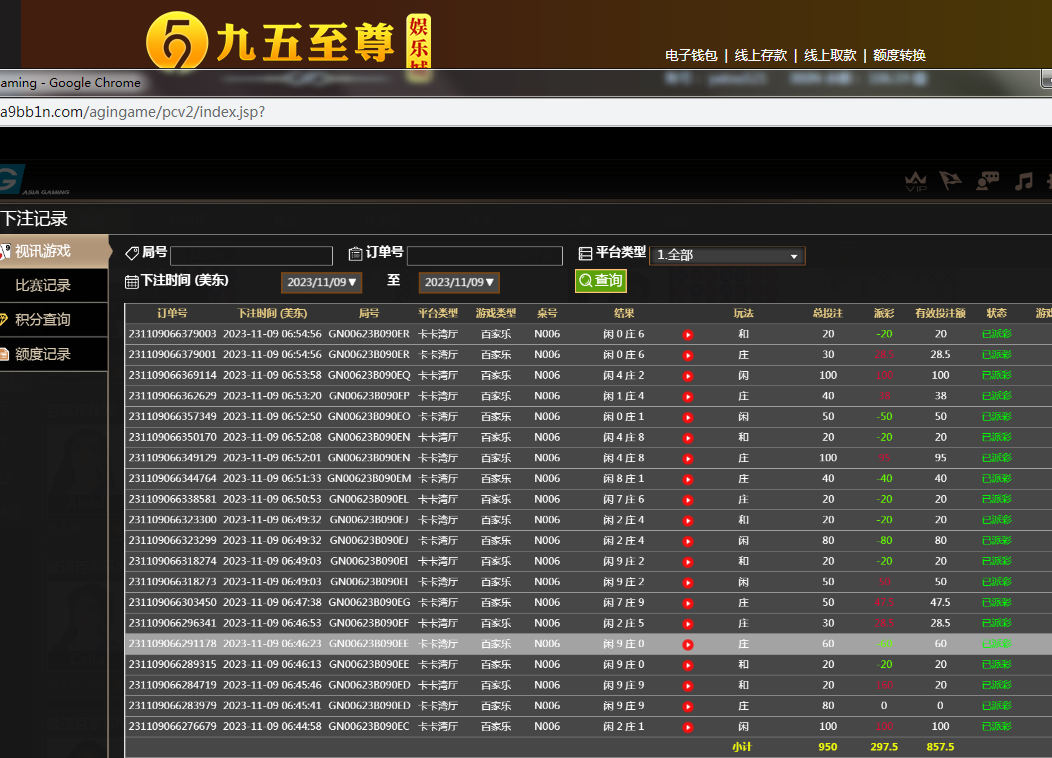Viewport: 1052px width, 758px height.
Task: Play video replay for order 231109066323299
Action: (688, 541)
